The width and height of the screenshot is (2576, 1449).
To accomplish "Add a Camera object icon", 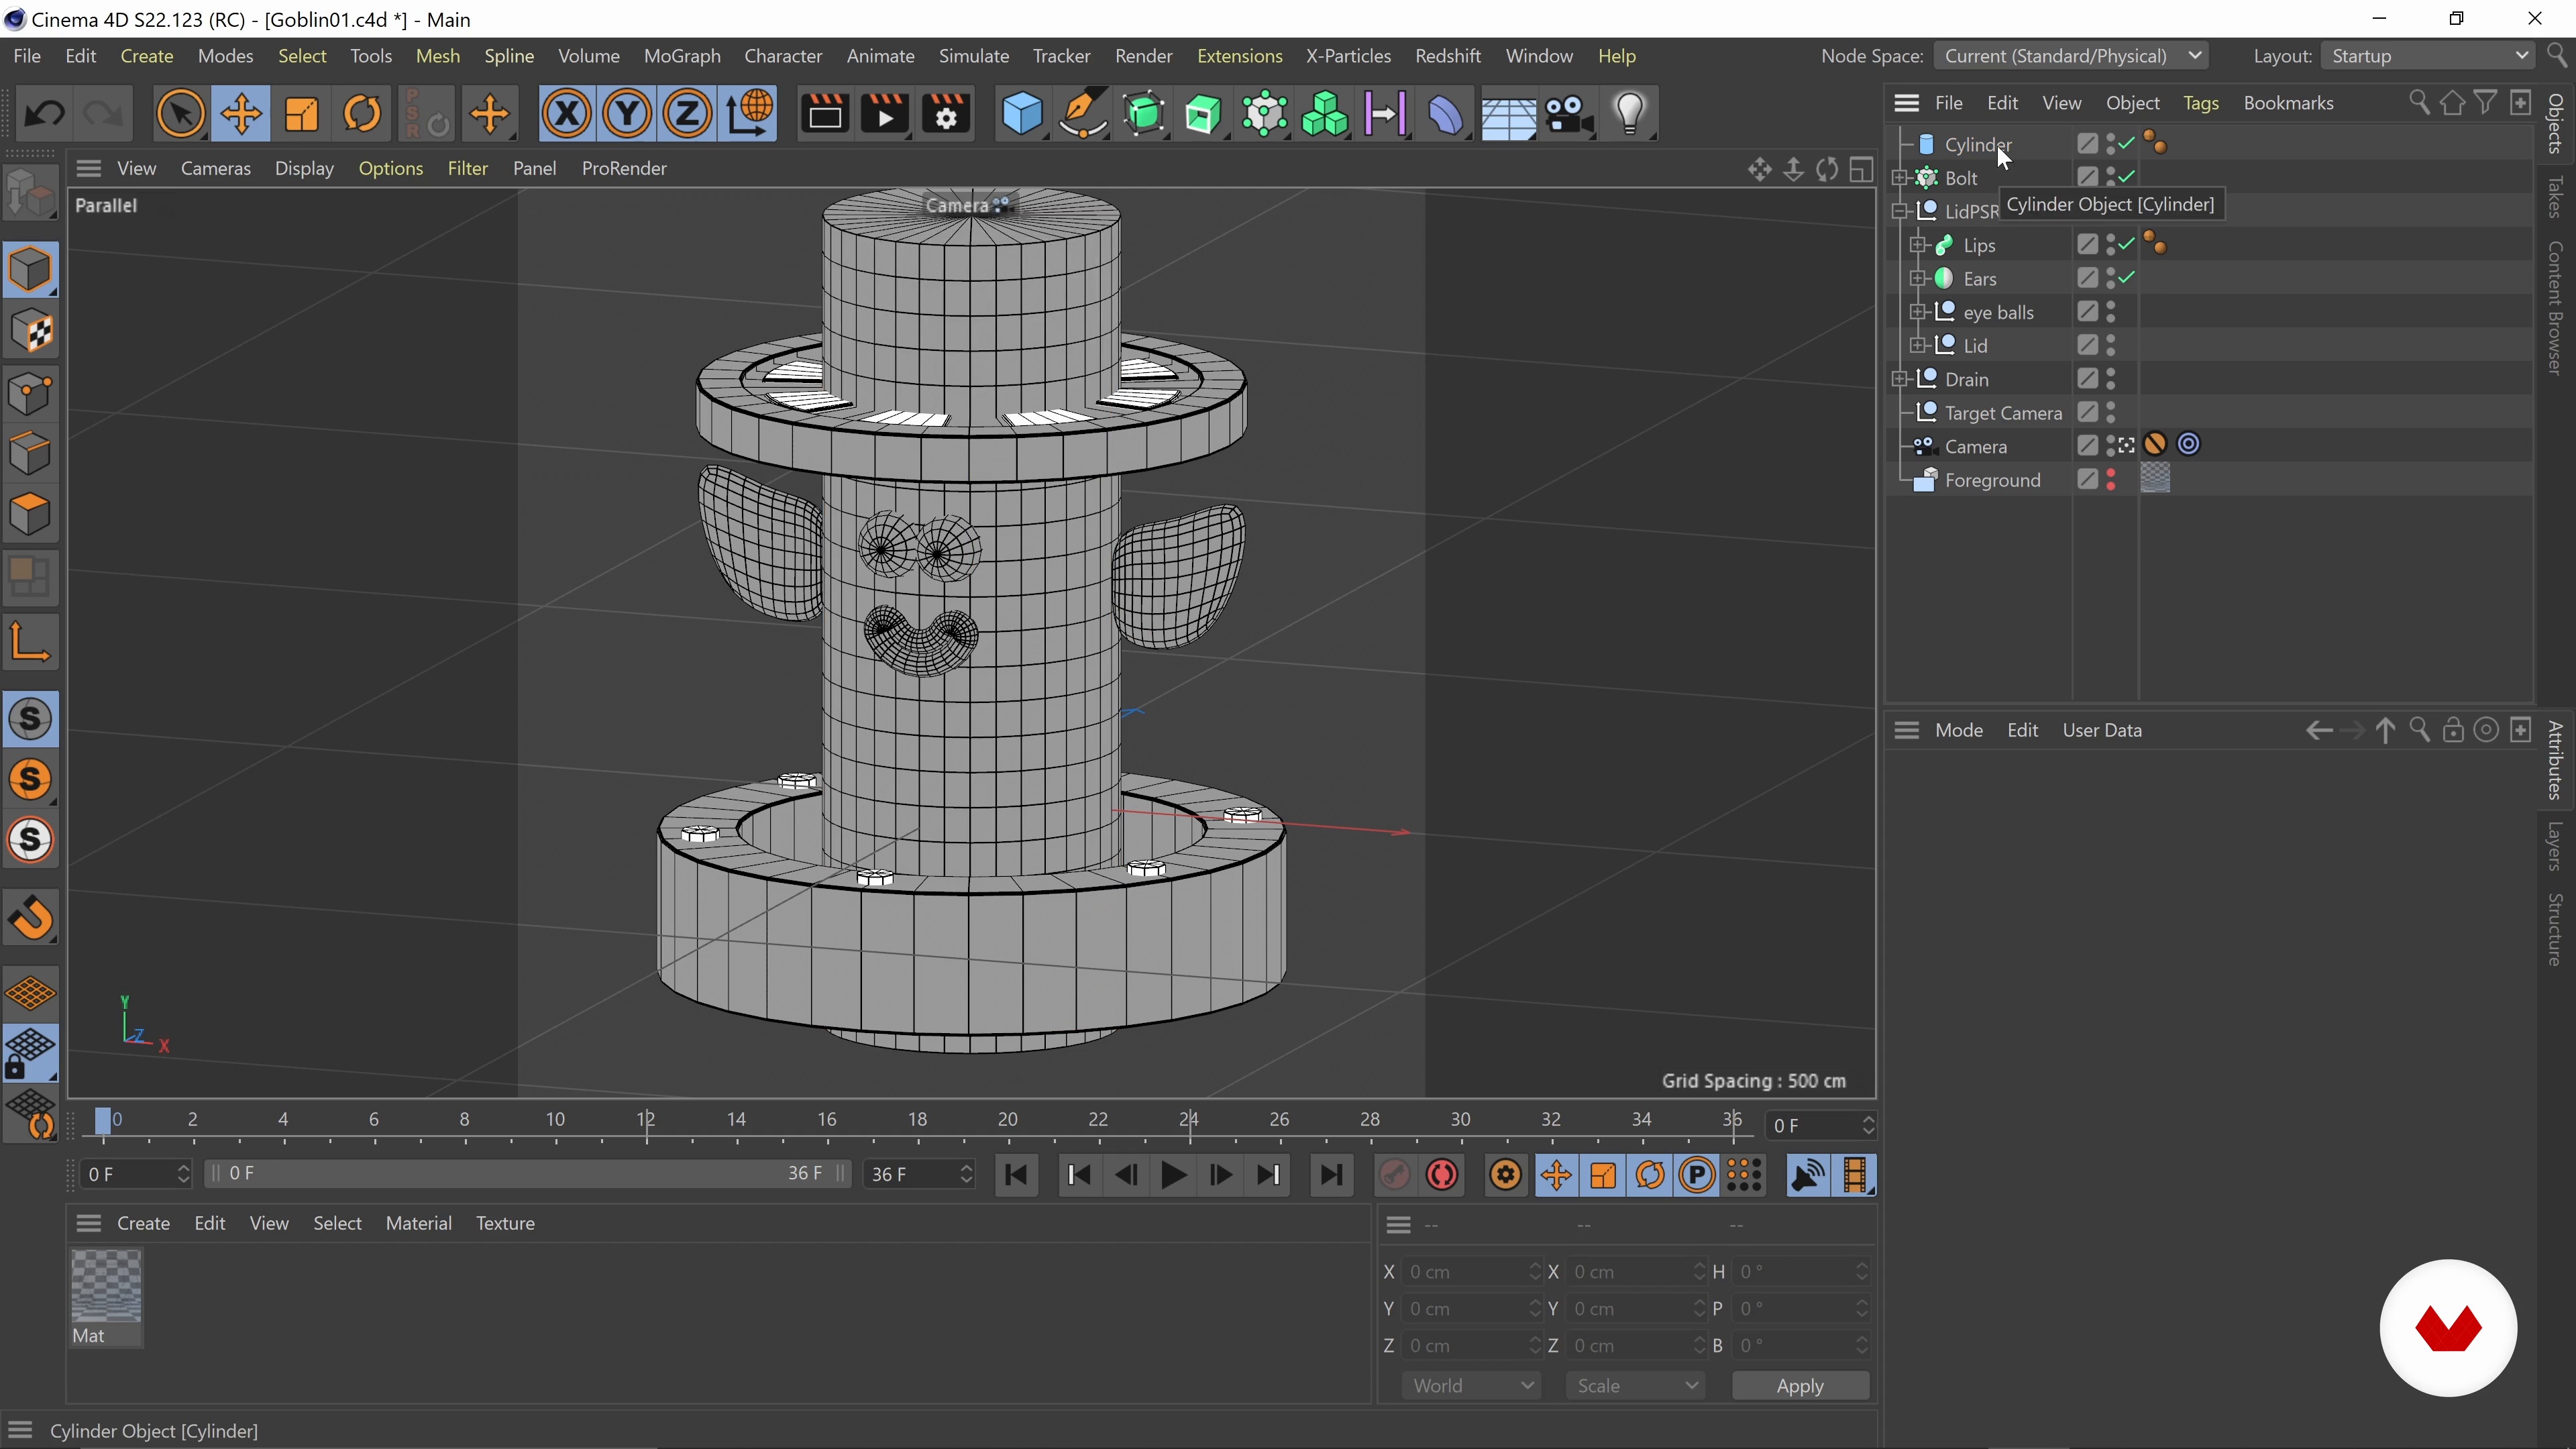I will [x=1569, y=114].
